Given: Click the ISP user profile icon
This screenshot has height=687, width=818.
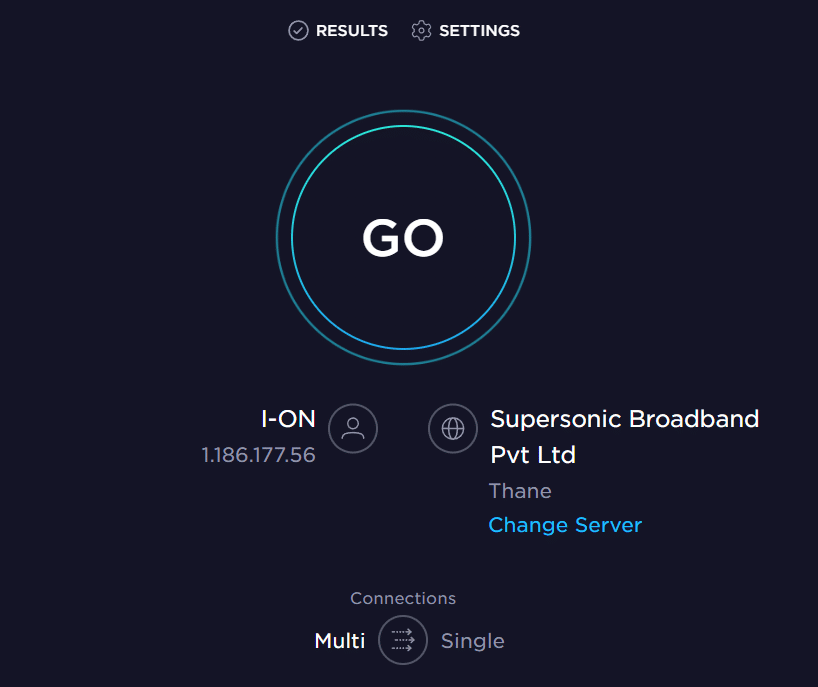Looking at the screenshot, I should (x=353, y=429).
